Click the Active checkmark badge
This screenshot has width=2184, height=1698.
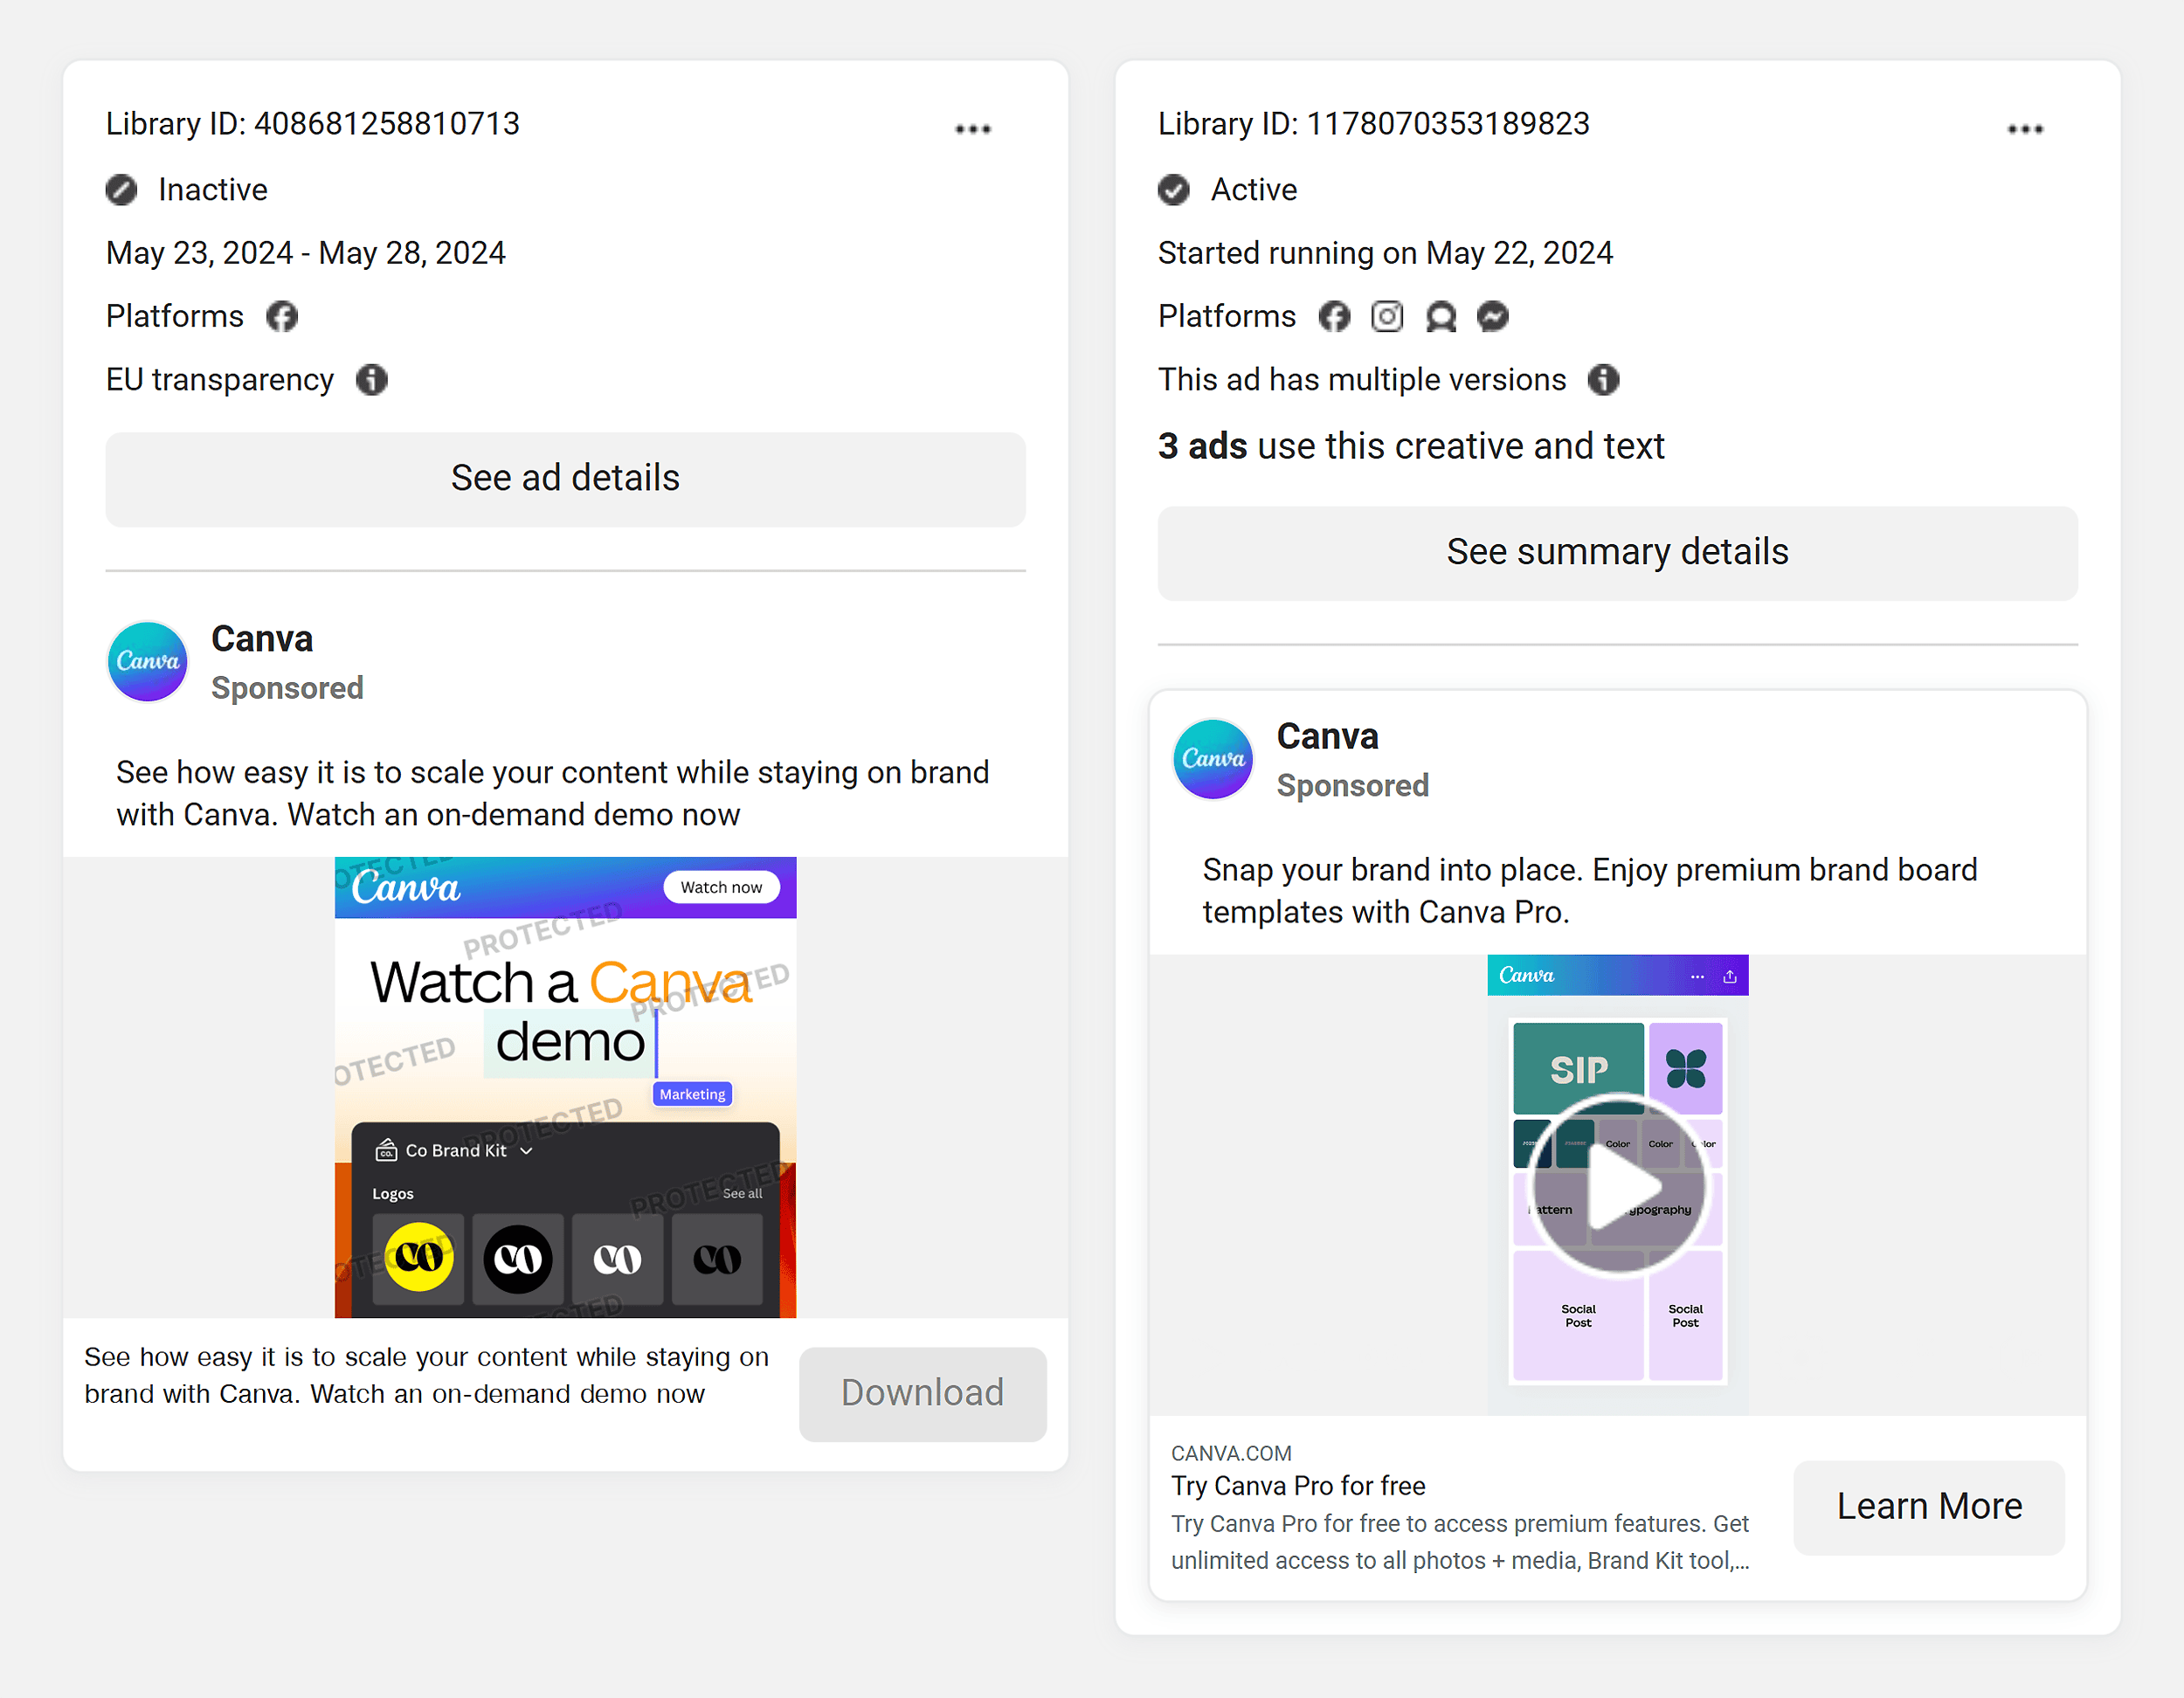pyautogui.click(x=1173, y=189)
